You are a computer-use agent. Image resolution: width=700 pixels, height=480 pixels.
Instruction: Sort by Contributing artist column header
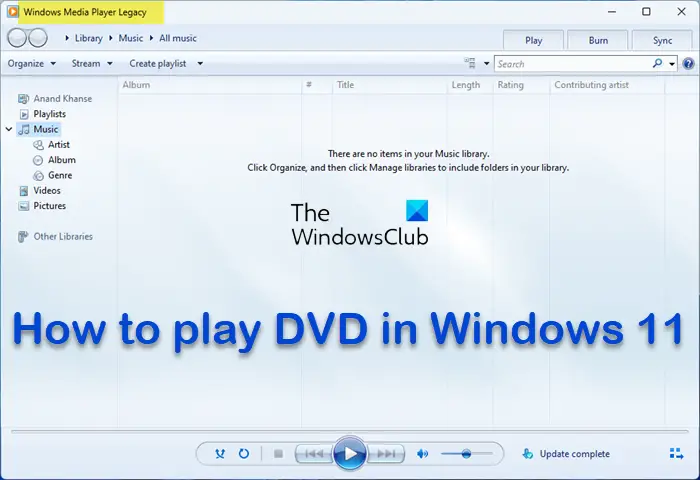point(607,85)
